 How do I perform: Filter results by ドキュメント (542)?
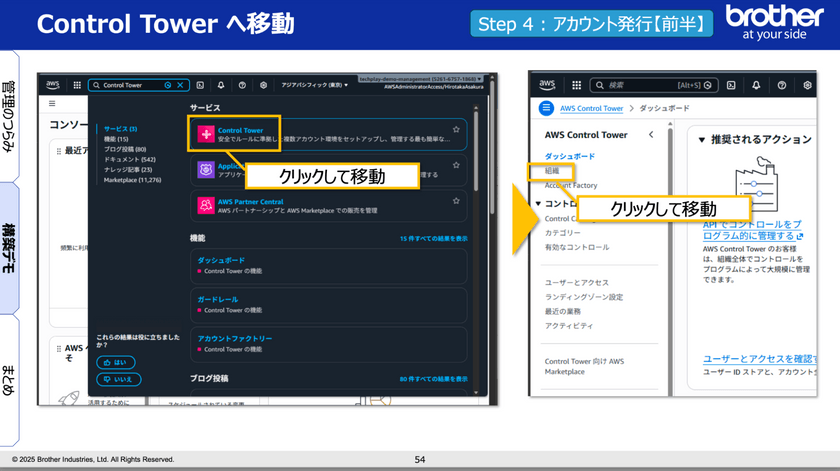tap(128, 159)
